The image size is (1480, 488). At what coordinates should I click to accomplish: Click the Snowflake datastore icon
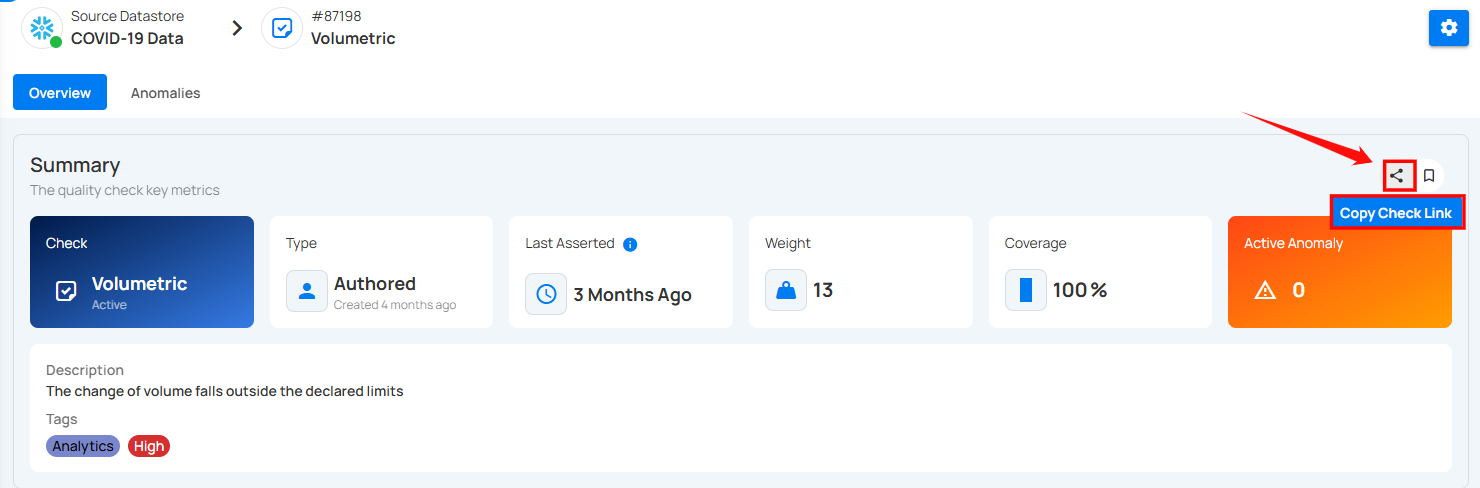[x=42, y=28]
